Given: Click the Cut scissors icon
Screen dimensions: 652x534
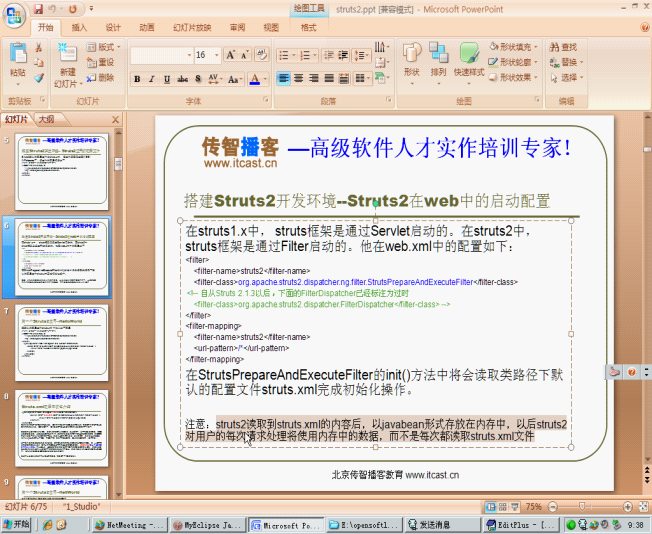Looking at the screenshot, I should pos(38,47).
